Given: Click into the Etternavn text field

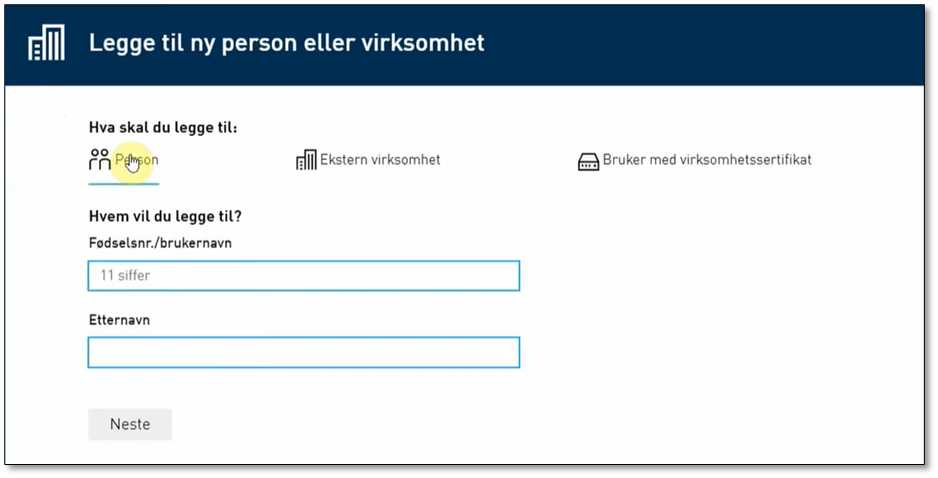Looking at the screenshot, I should point(303,352).
